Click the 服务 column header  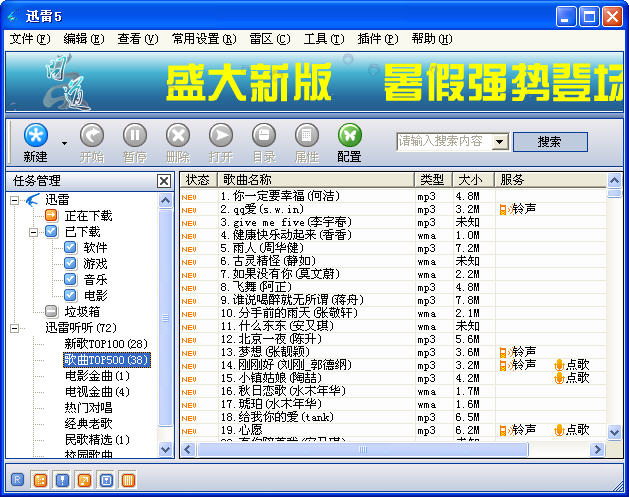(550, 180)
